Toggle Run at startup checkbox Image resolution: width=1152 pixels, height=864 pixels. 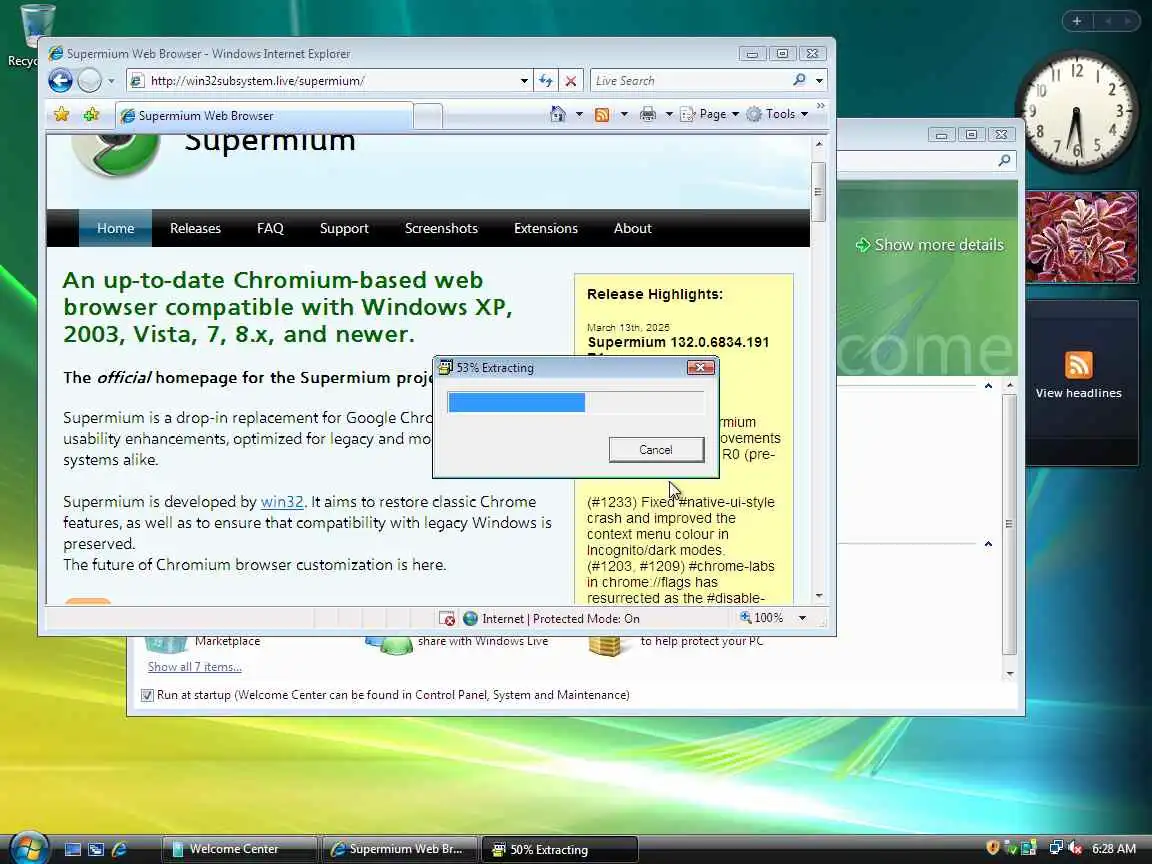147,695
